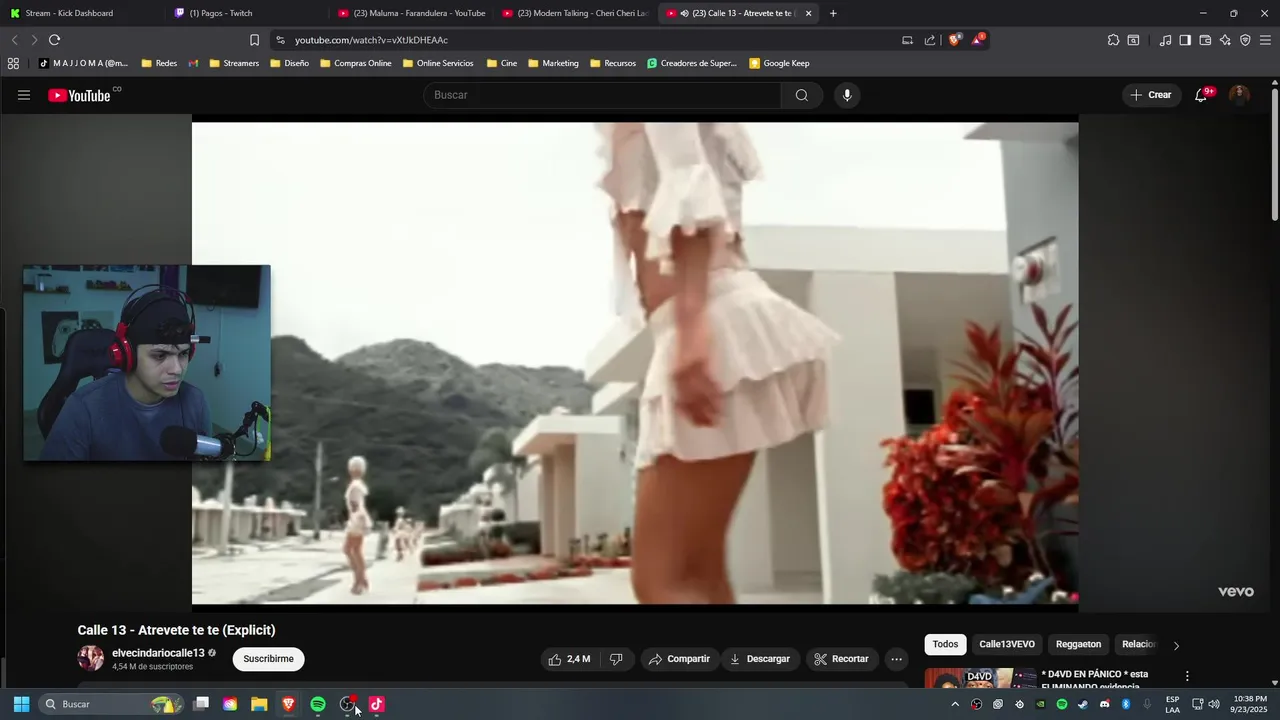Open the D4VD EN PÁNICO video thumbnail

pos(980,678)
